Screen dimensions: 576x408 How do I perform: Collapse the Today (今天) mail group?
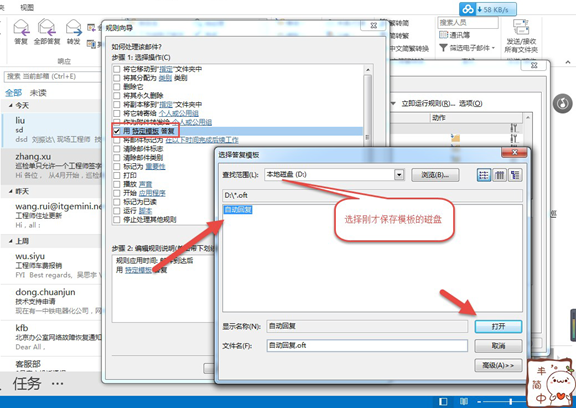[x=10, y=106]
